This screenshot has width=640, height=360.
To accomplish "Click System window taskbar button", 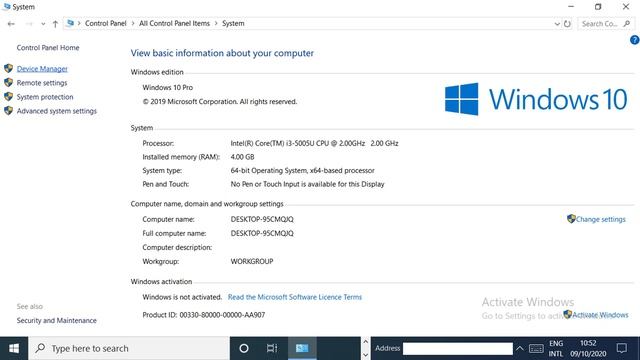I will coord(302,348).
